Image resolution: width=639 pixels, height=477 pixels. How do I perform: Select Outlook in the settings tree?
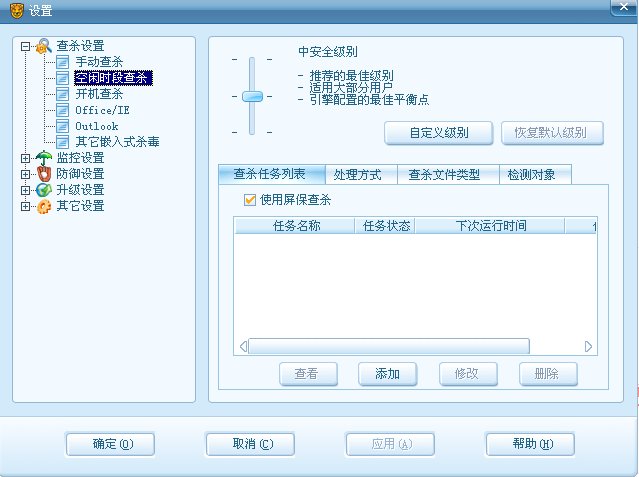tap(97, 126)
